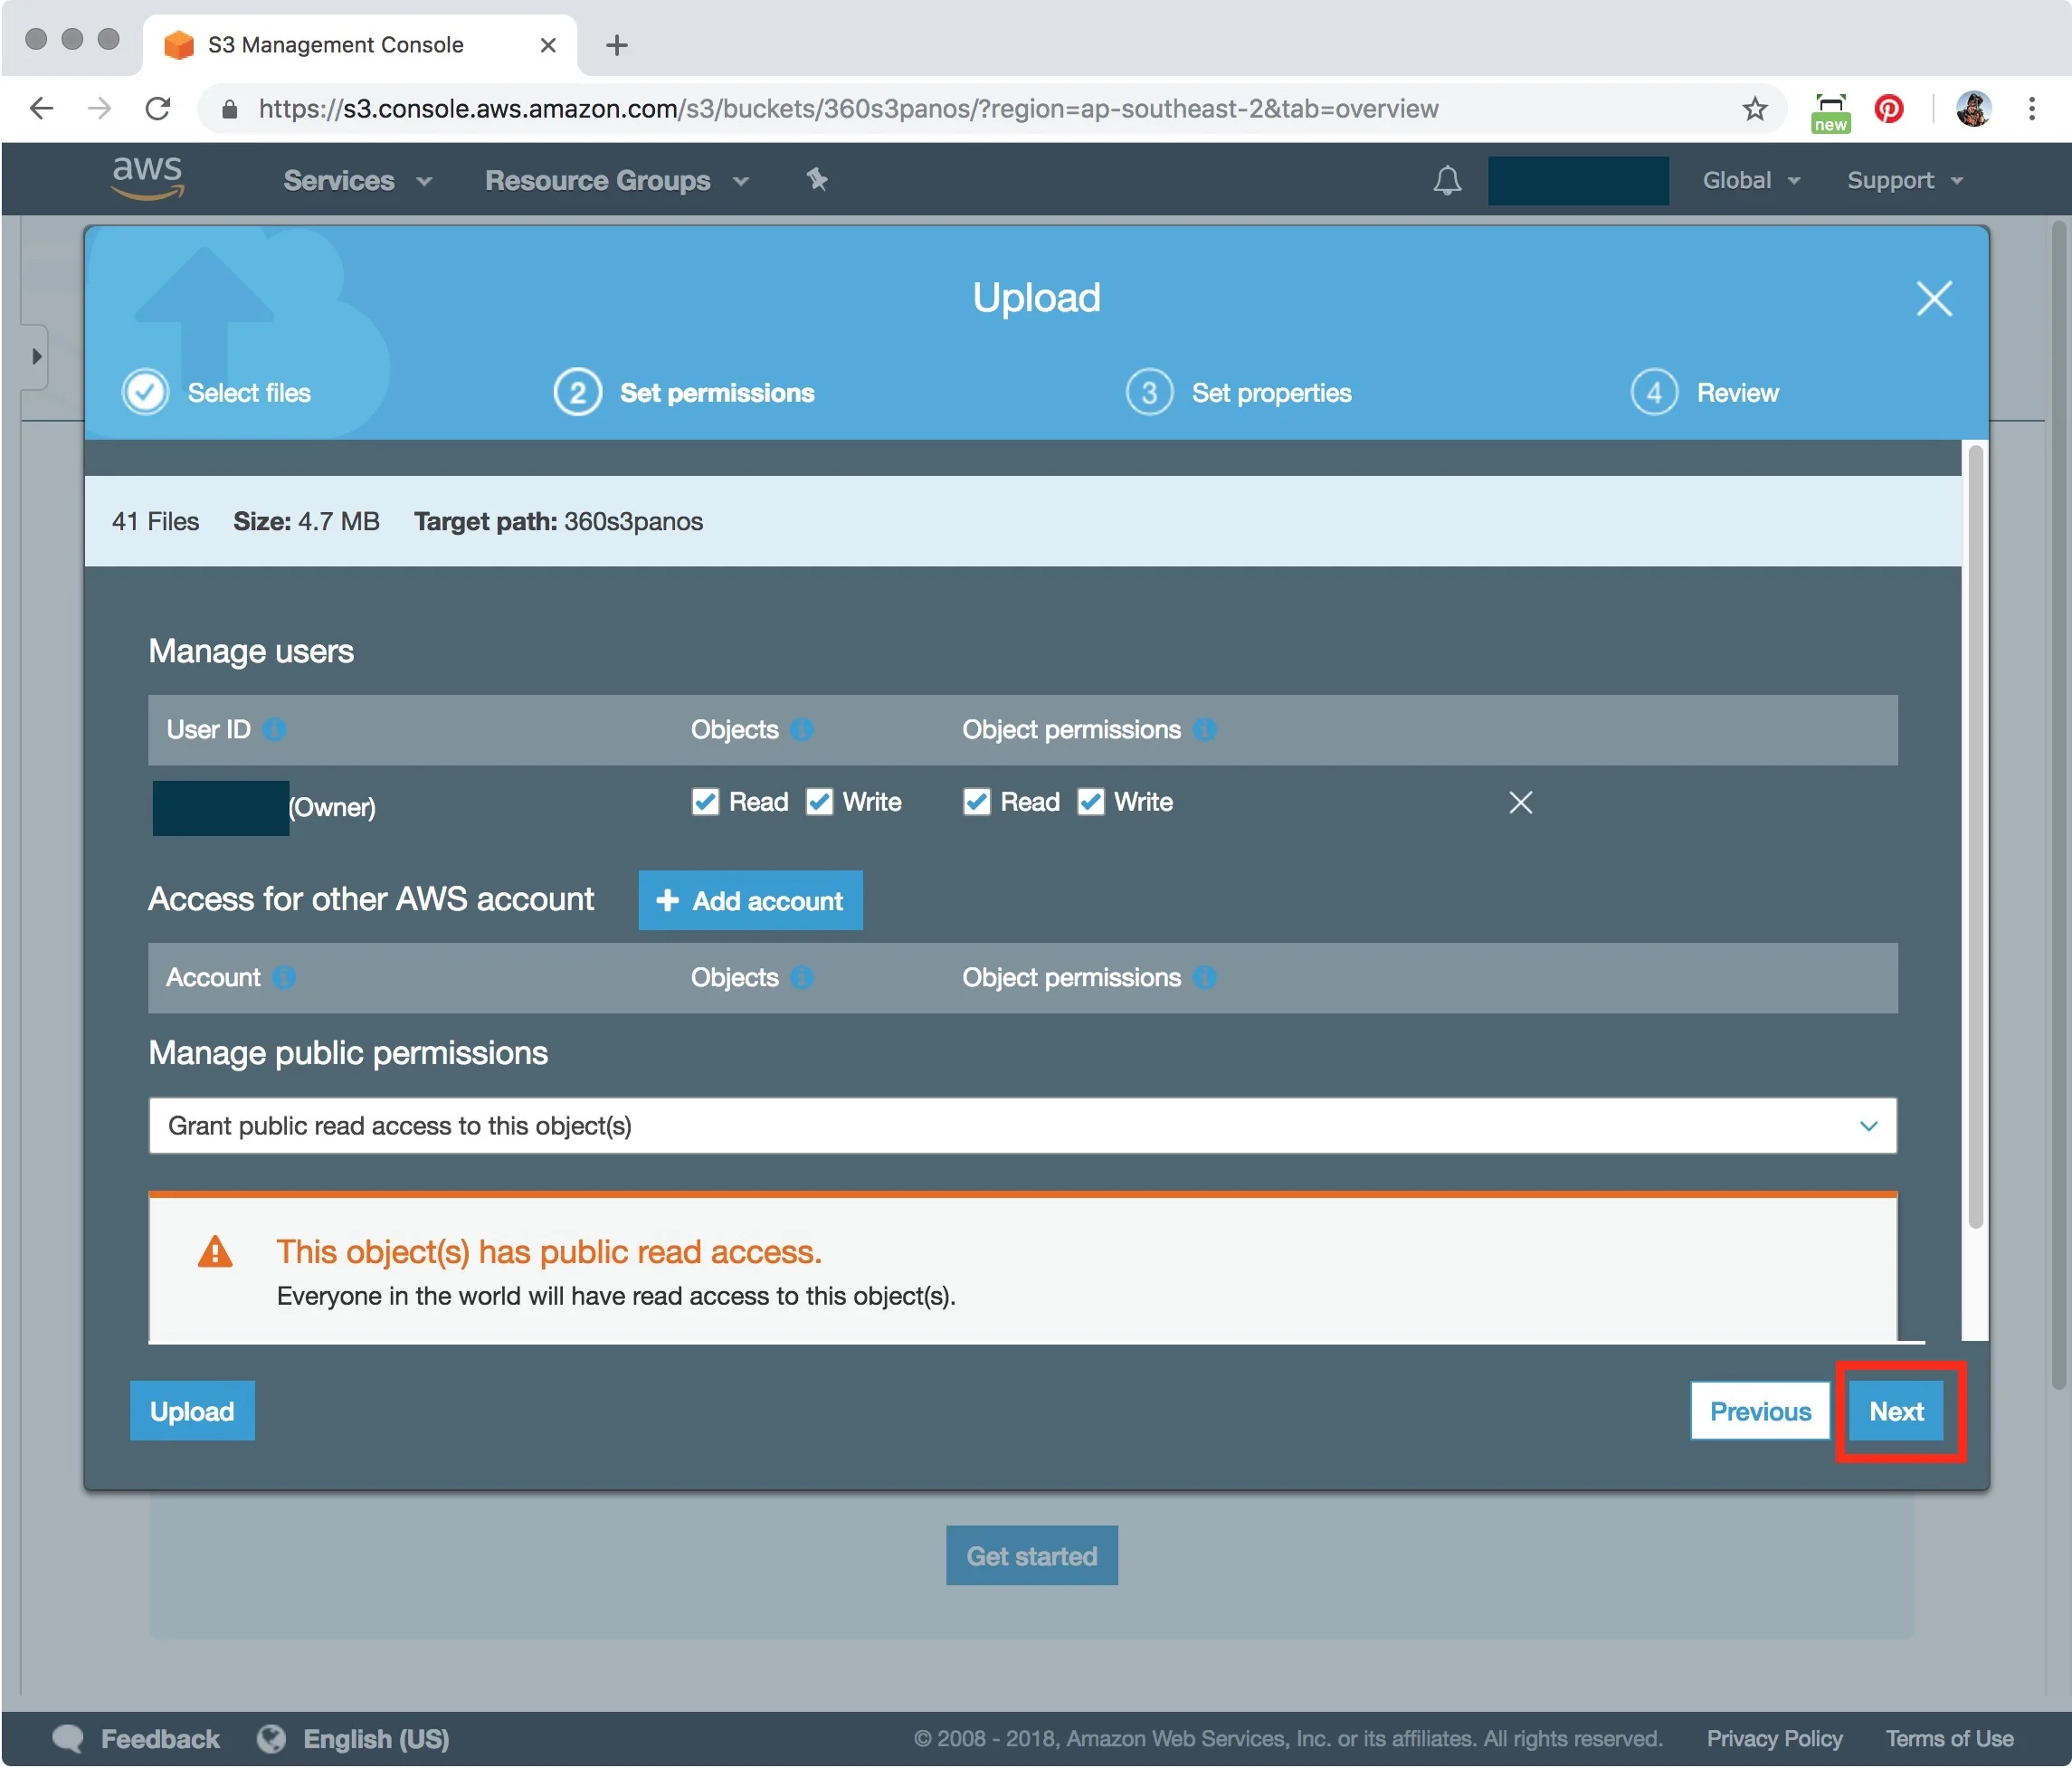Viewport: 2072px width, 1768px height.
Task: Click the Feedback speech bubble icon
Action: coord(68,1739)
